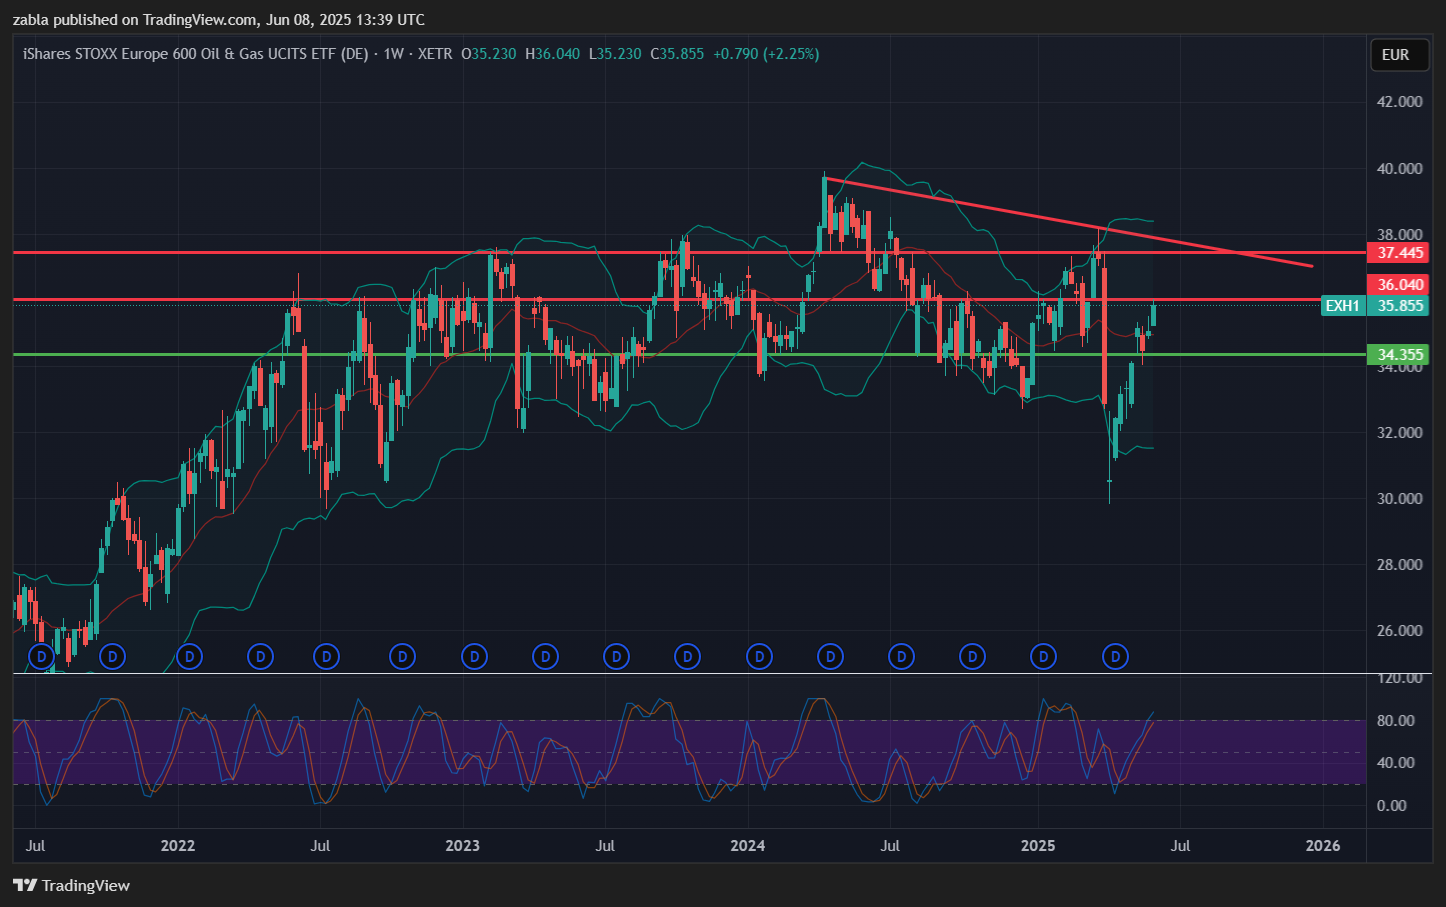The height and width of the screenshot is (907, 1446).
Task: Click the dividend marker above the 2024 label
Action: (x=760, y=657)
